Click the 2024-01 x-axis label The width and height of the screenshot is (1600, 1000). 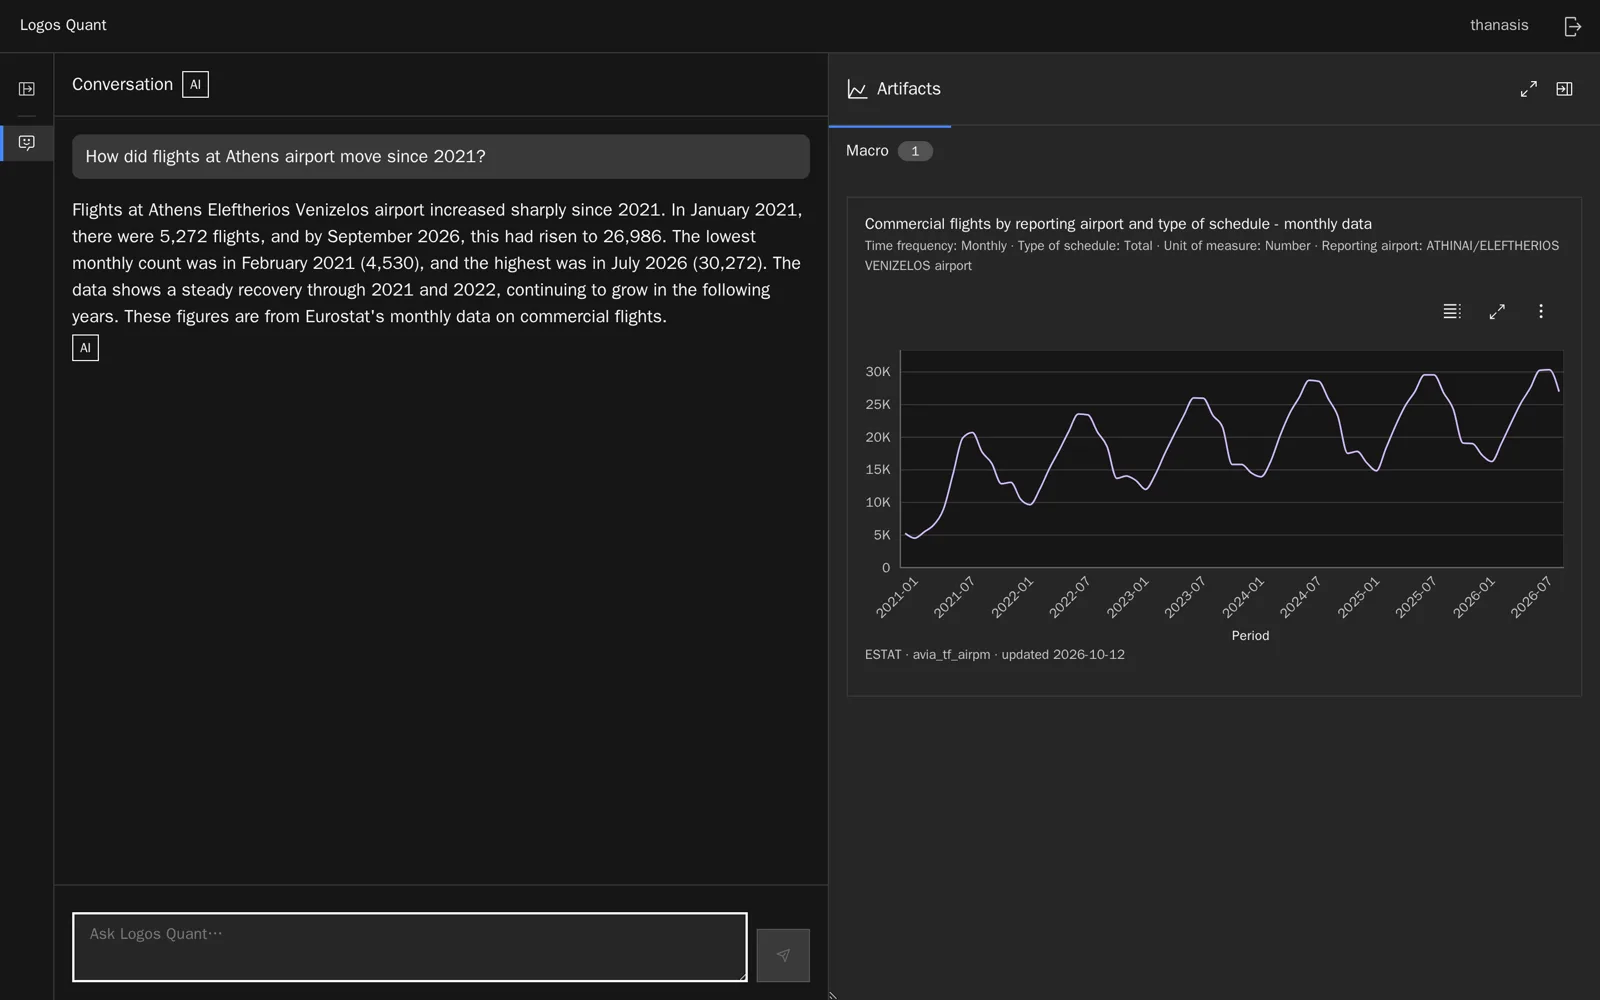(1243, 597)
